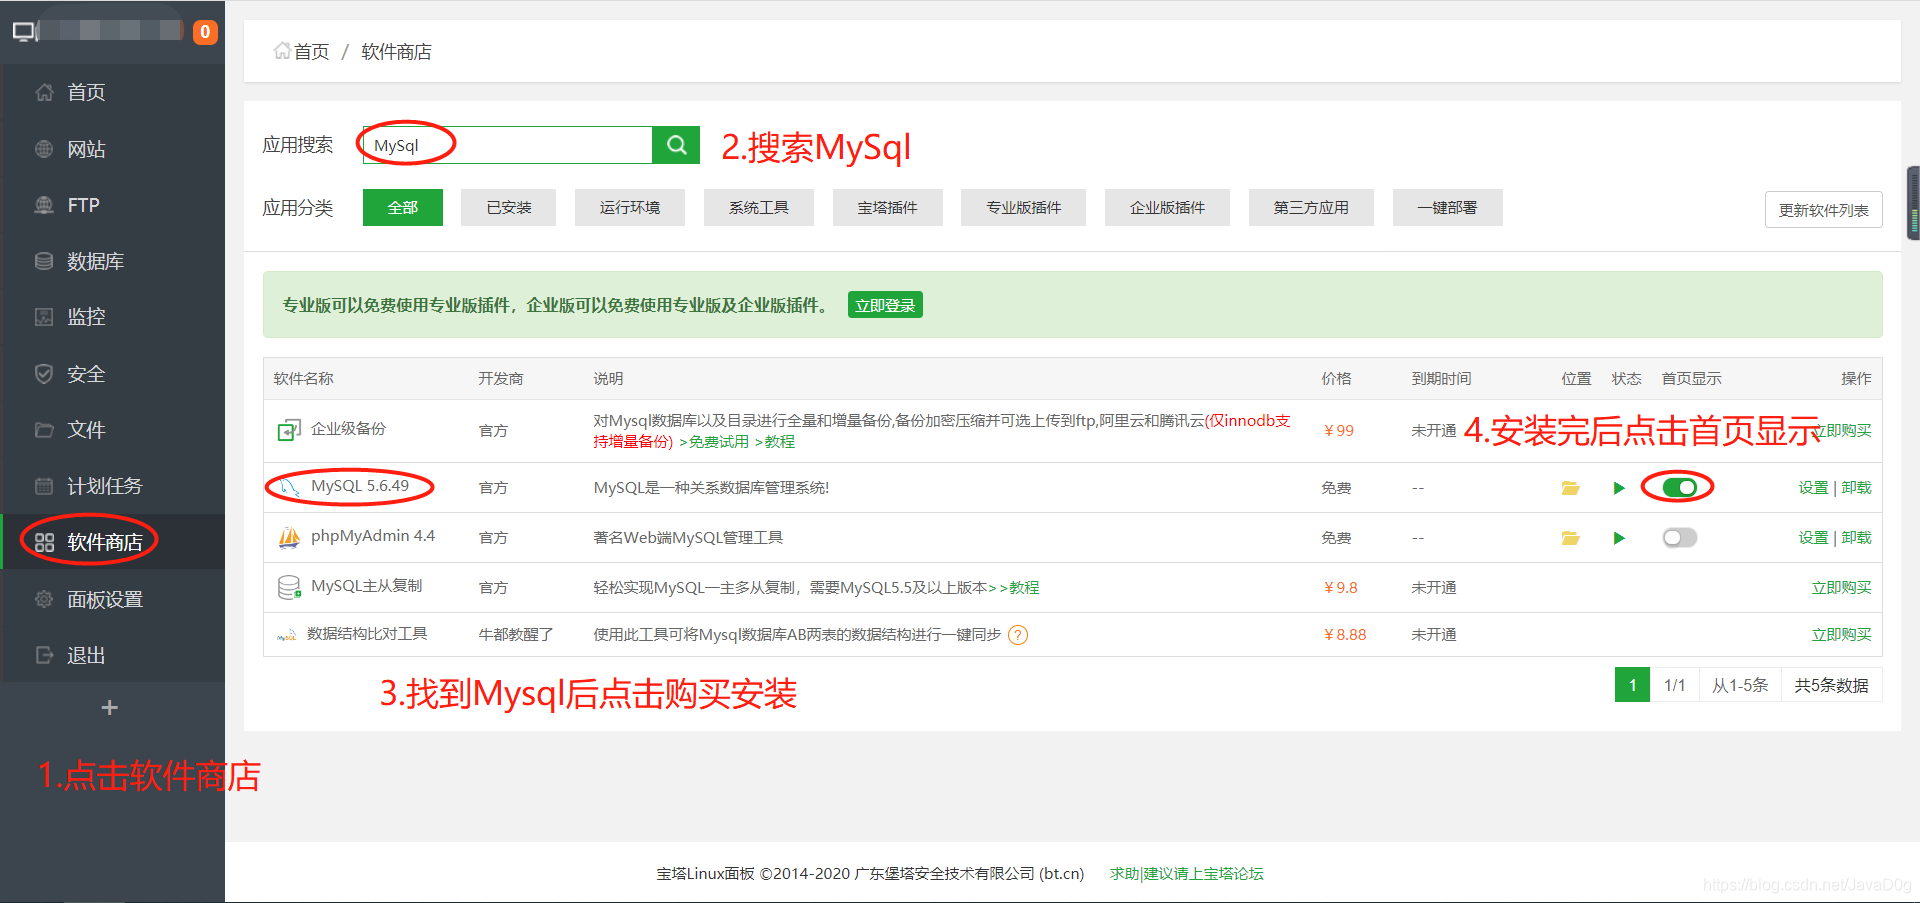The width and height of the screenshot is (1920, 903).
Task: Open the 软件商店 sidebar menu item
Action: coord(112,542)
